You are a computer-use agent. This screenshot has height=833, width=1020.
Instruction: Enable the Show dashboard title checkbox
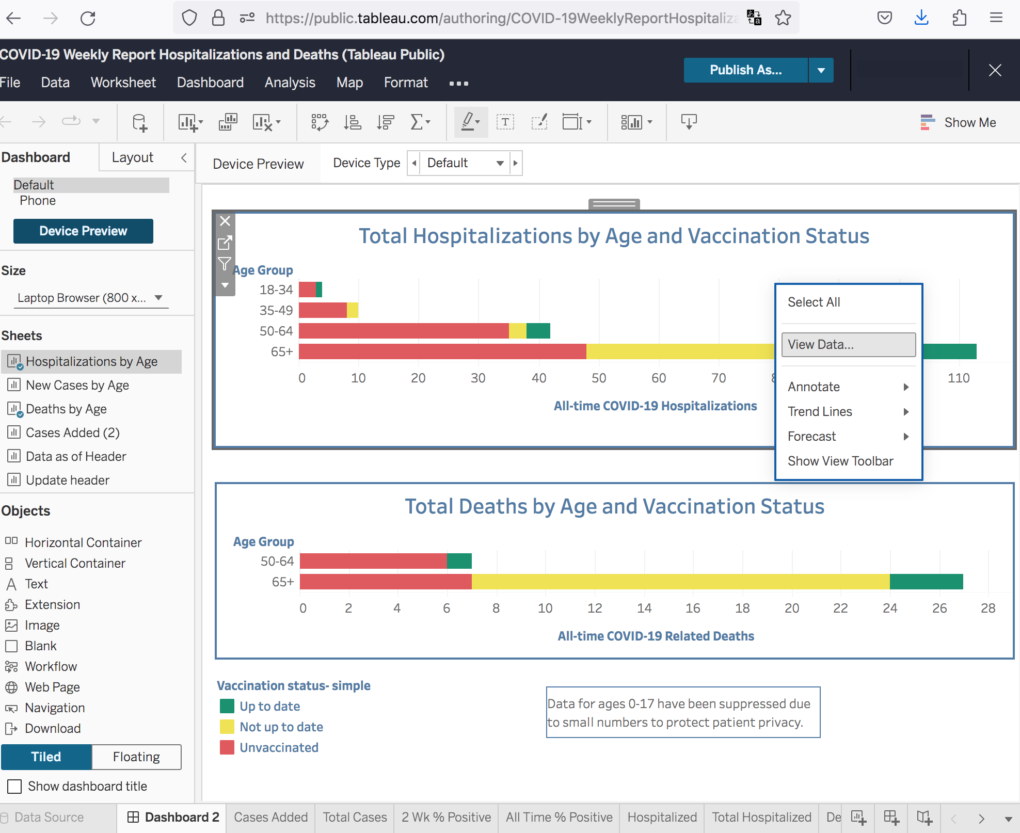click(x=14, y=786)
